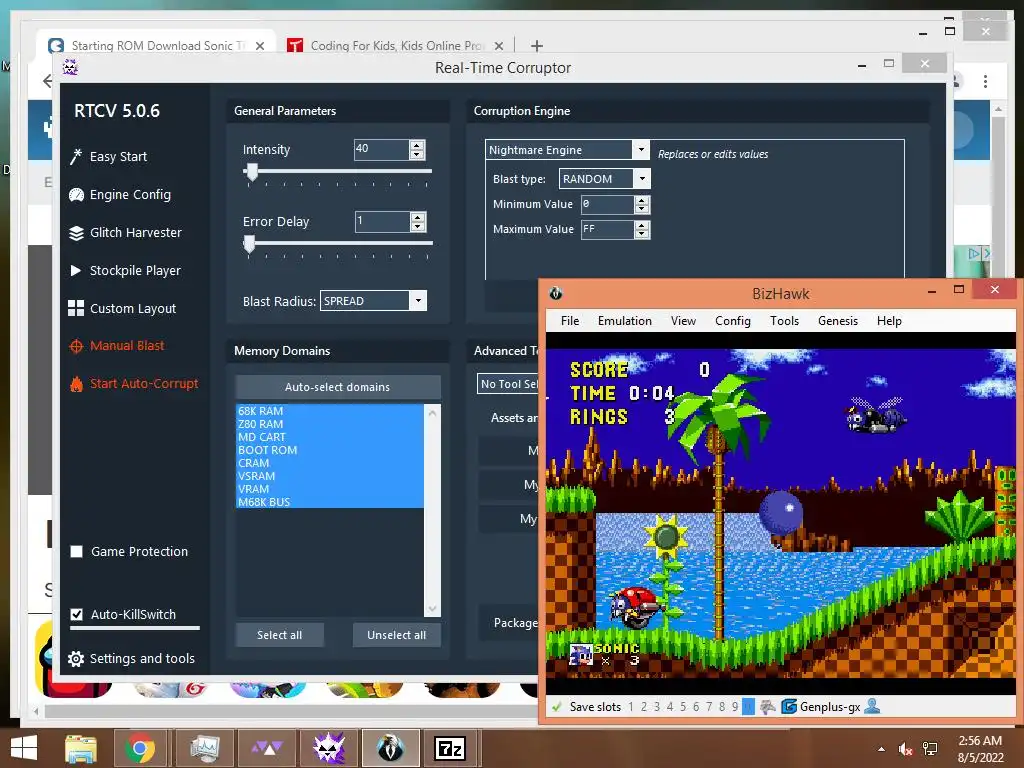Open File Explorer from taskbar

click(81, 749)
